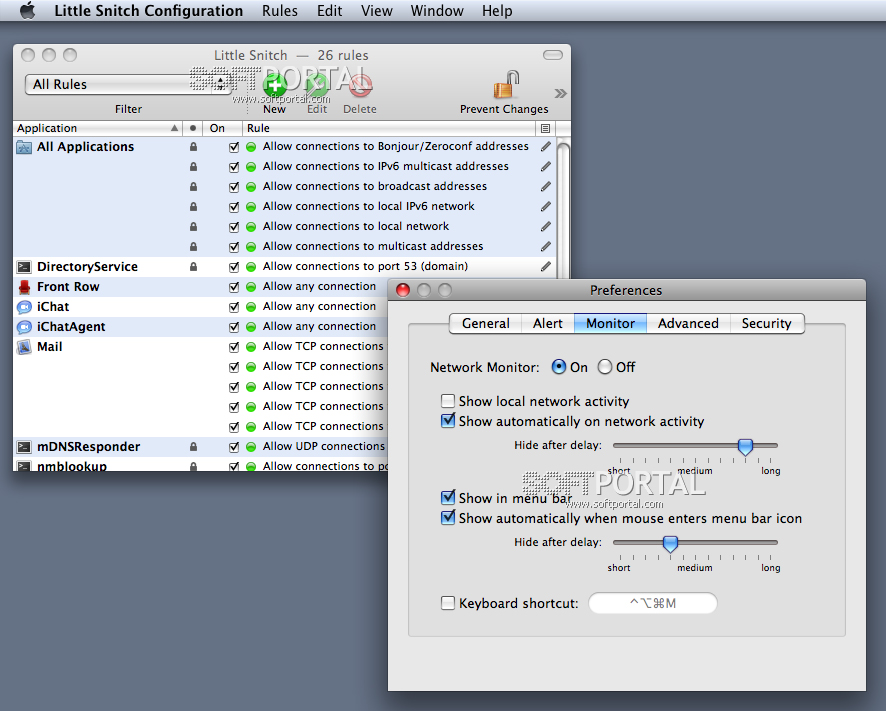The width and height of the screenshot is (886, 711).
Task: Click the lock icon on mDNSResponder row
Action: [x=193, y=446]
